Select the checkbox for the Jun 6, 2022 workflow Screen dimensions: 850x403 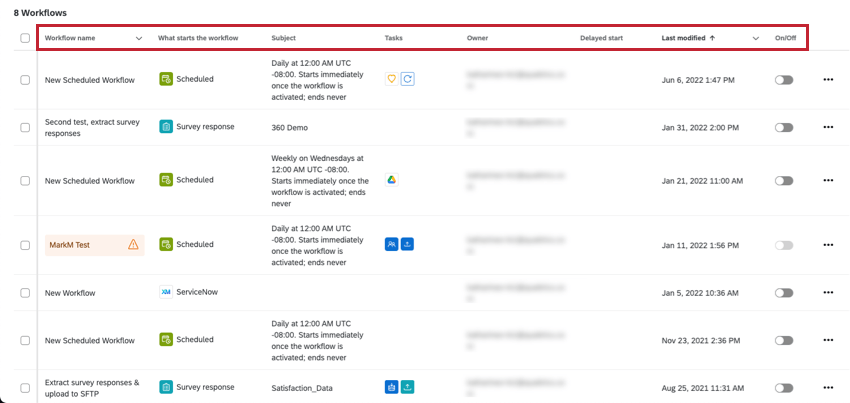click(25, 80)
